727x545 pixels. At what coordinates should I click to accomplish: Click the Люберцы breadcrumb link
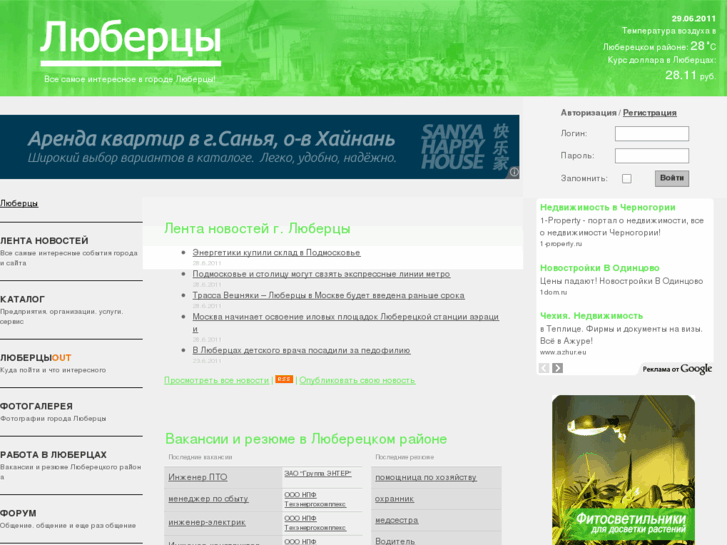click(19, 203)
